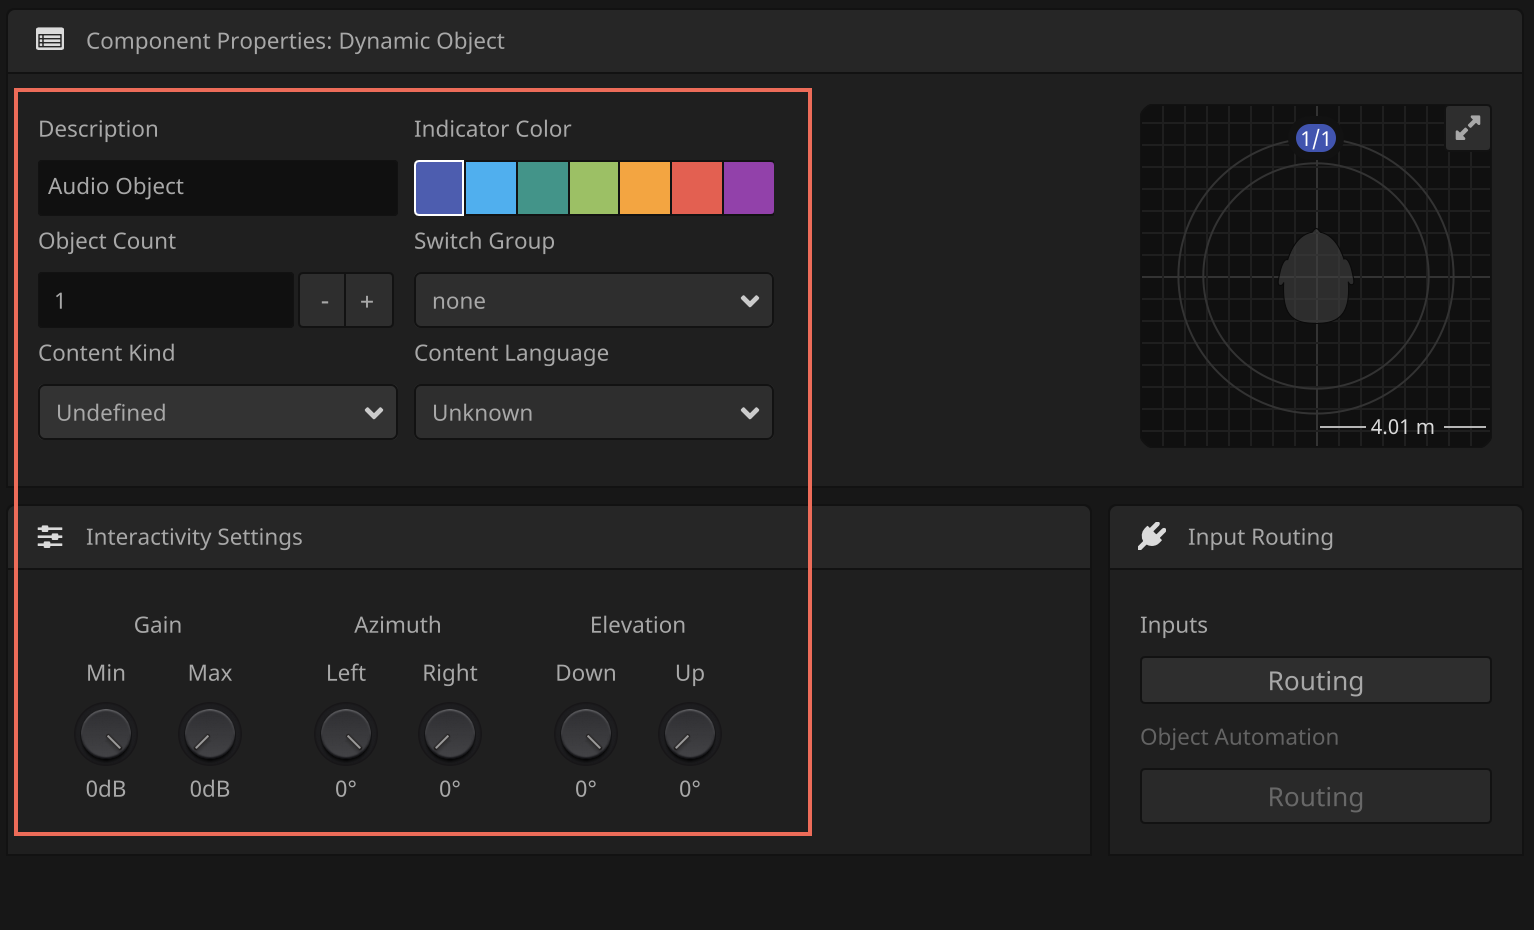Decrease object count with minus button
This screenshot has width=1534, height=930.
[323, 300]
